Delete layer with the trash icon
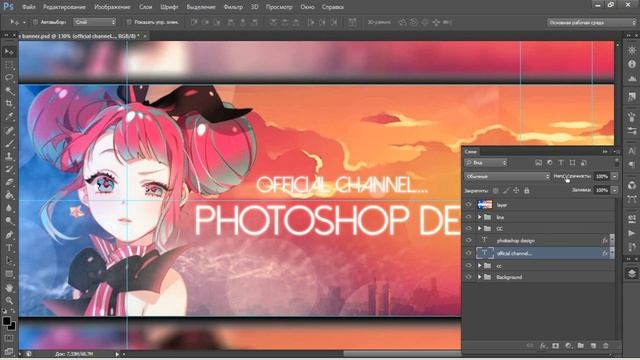Viewport: 640px width, 360px height. click(606, 346)
